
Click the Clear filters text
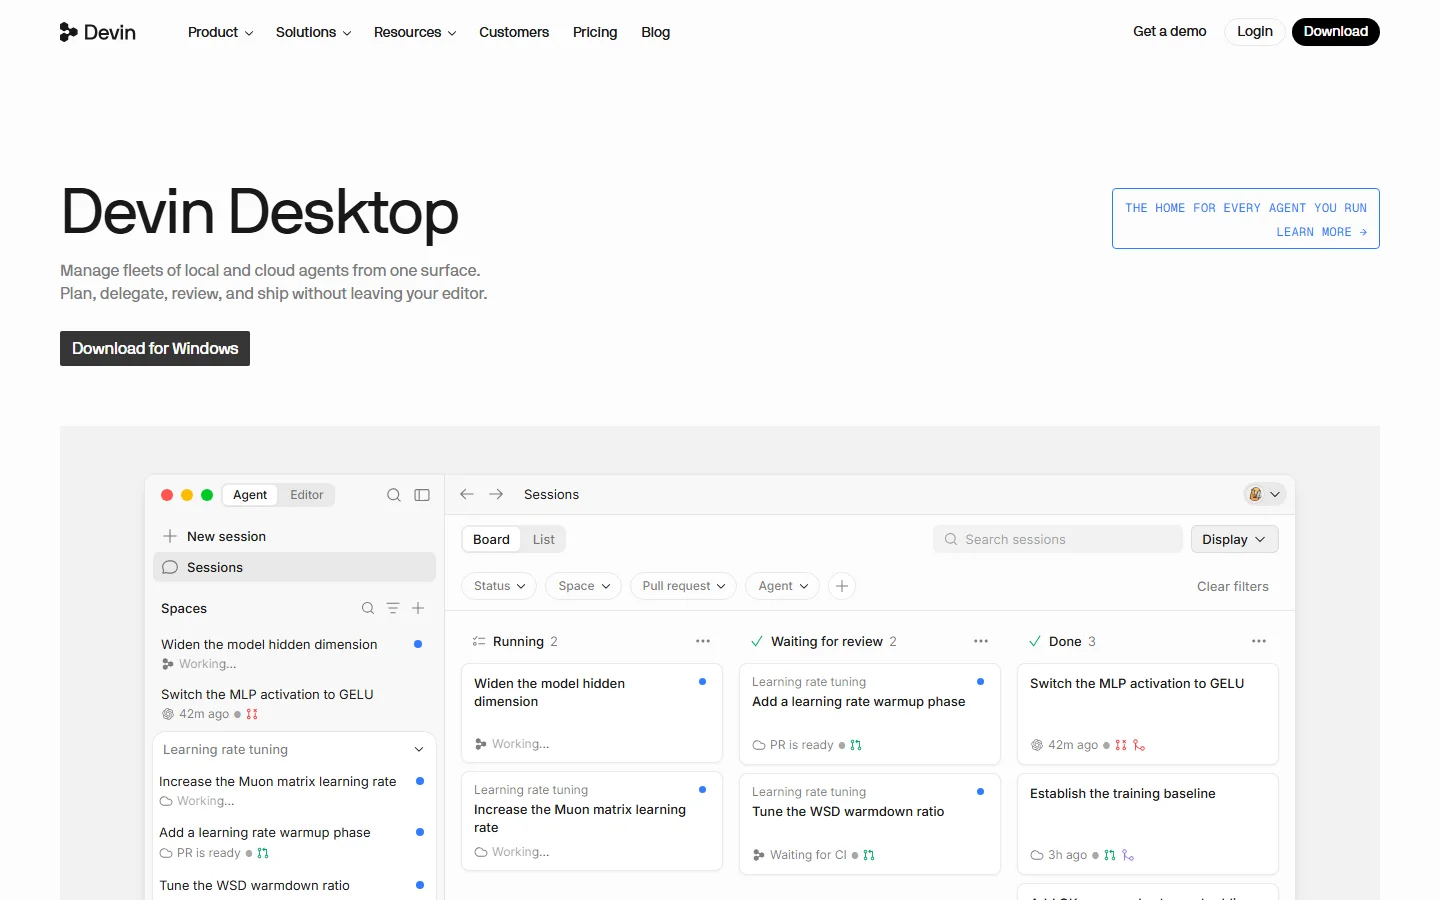(x=1233, y=586)
